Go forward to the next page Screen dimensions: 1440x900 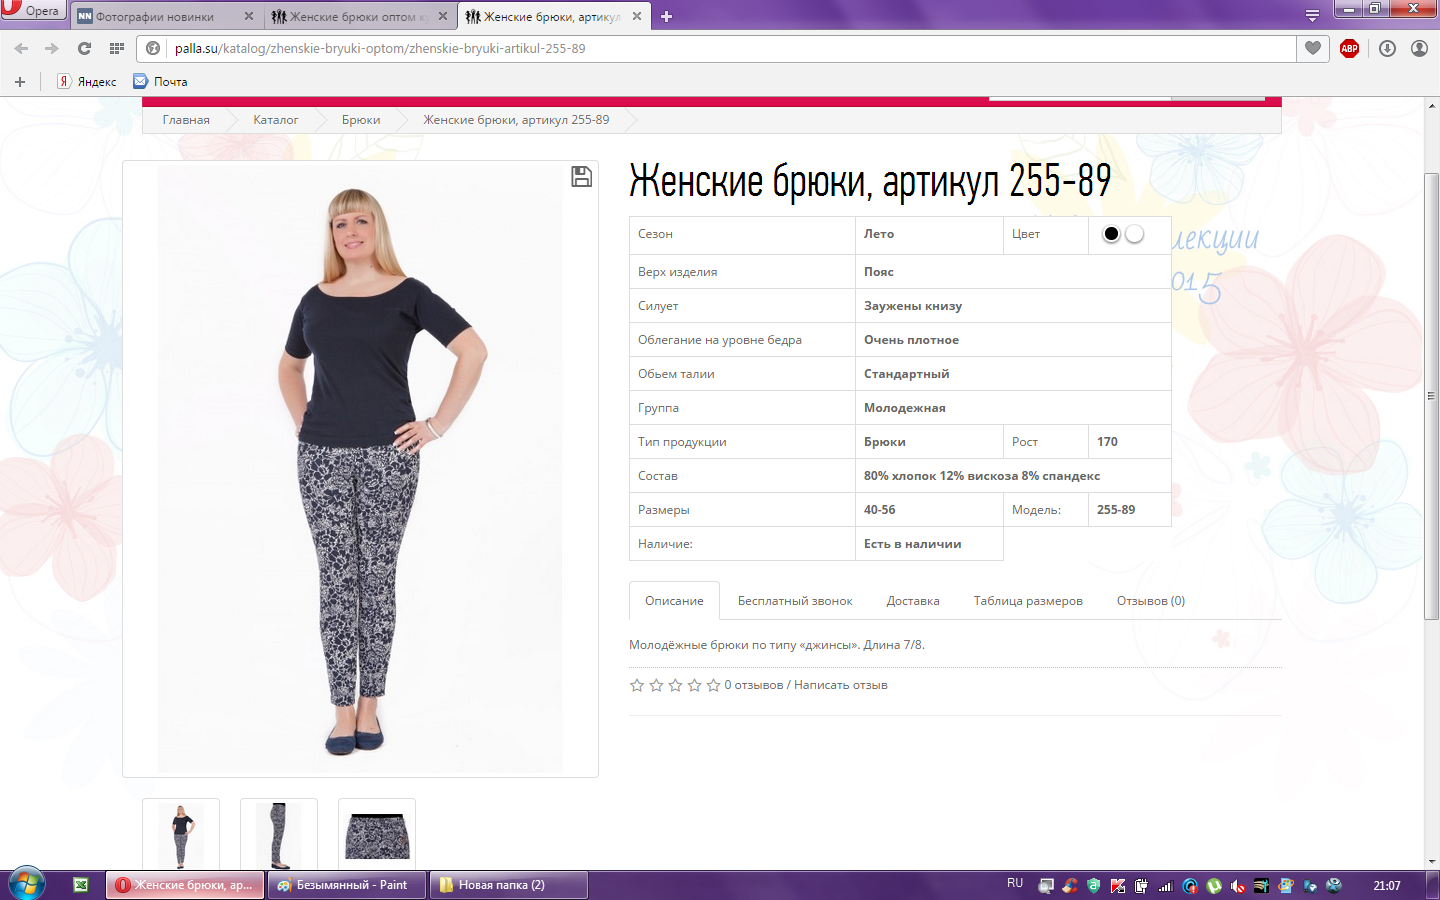[51, 48]
